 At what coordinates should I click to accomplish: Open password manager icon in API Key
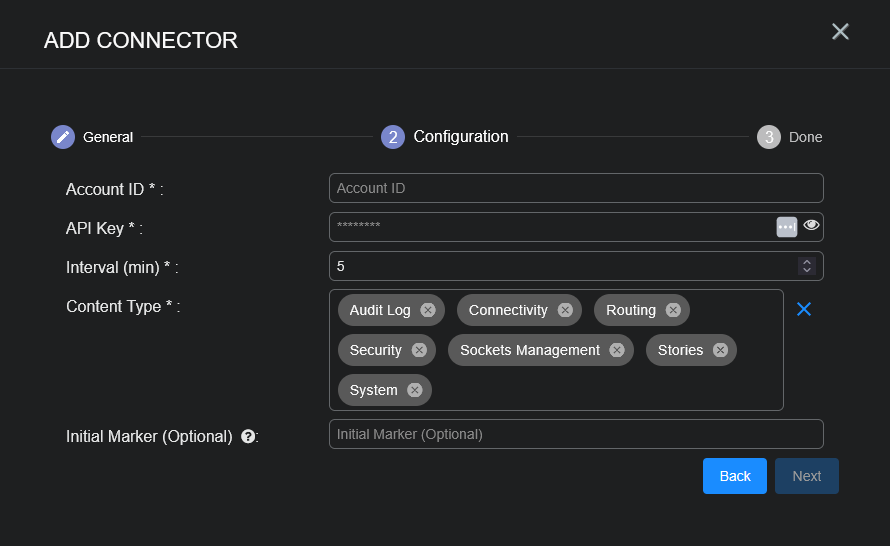pyautogui.click(x=786, y=227)
